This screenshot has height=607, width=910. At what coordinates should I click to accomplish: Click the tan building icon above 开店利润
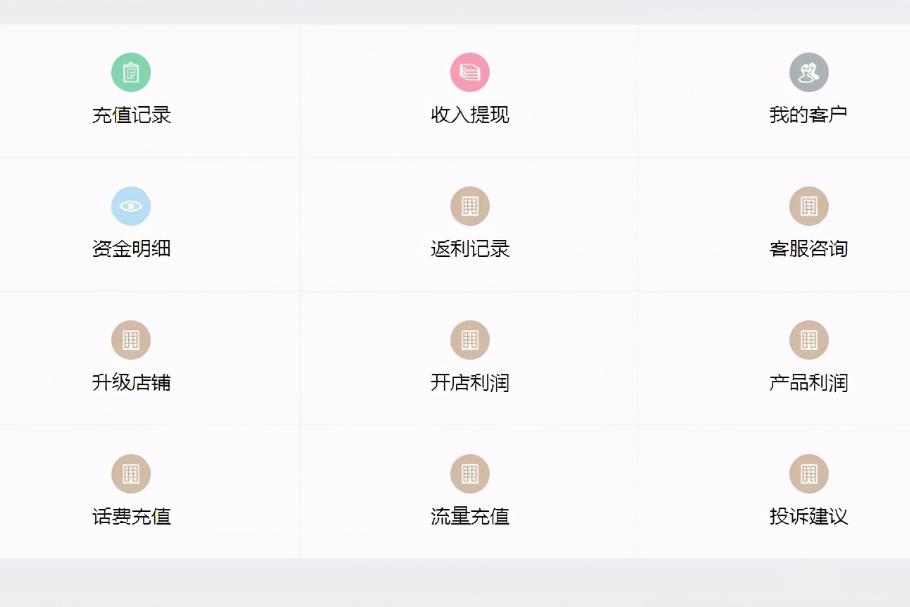[470, 340]
